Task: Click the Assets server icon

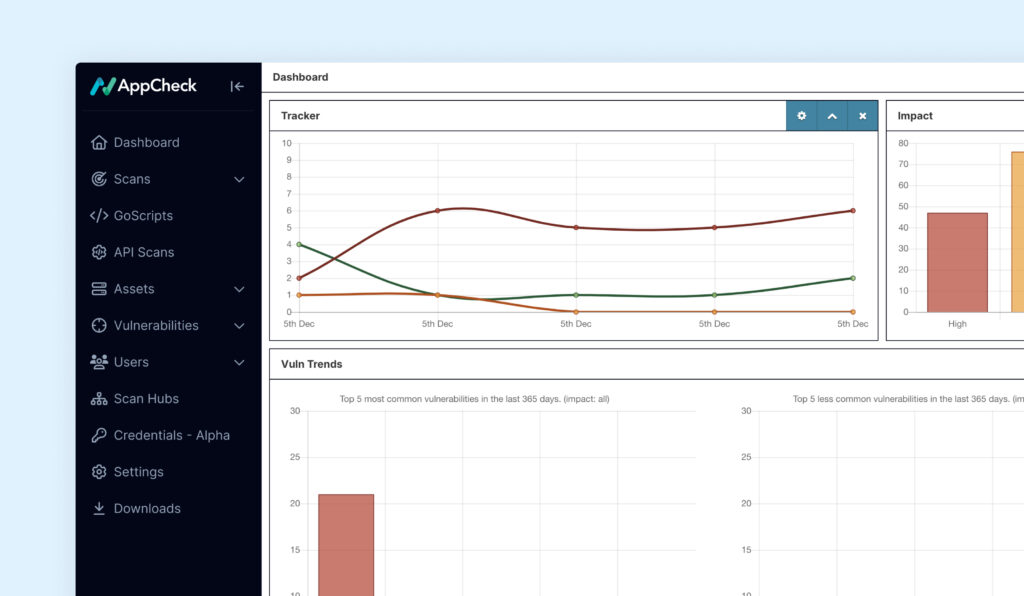Action: coord(99,289)
